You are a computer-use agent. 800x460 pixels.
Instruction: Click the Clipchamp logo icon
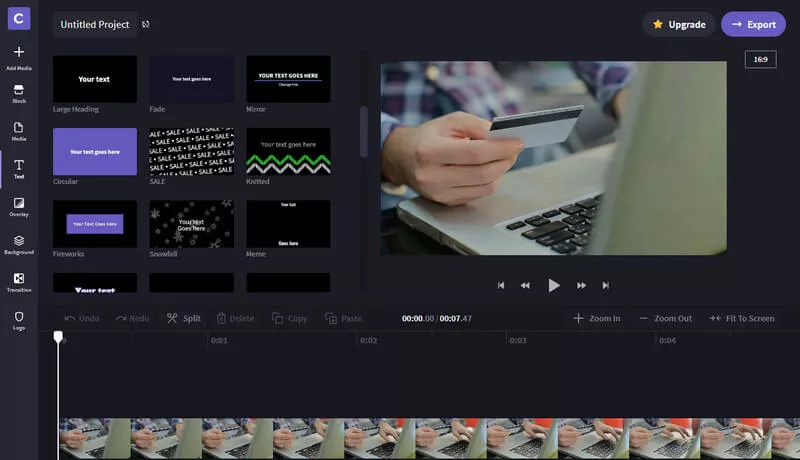19,19
